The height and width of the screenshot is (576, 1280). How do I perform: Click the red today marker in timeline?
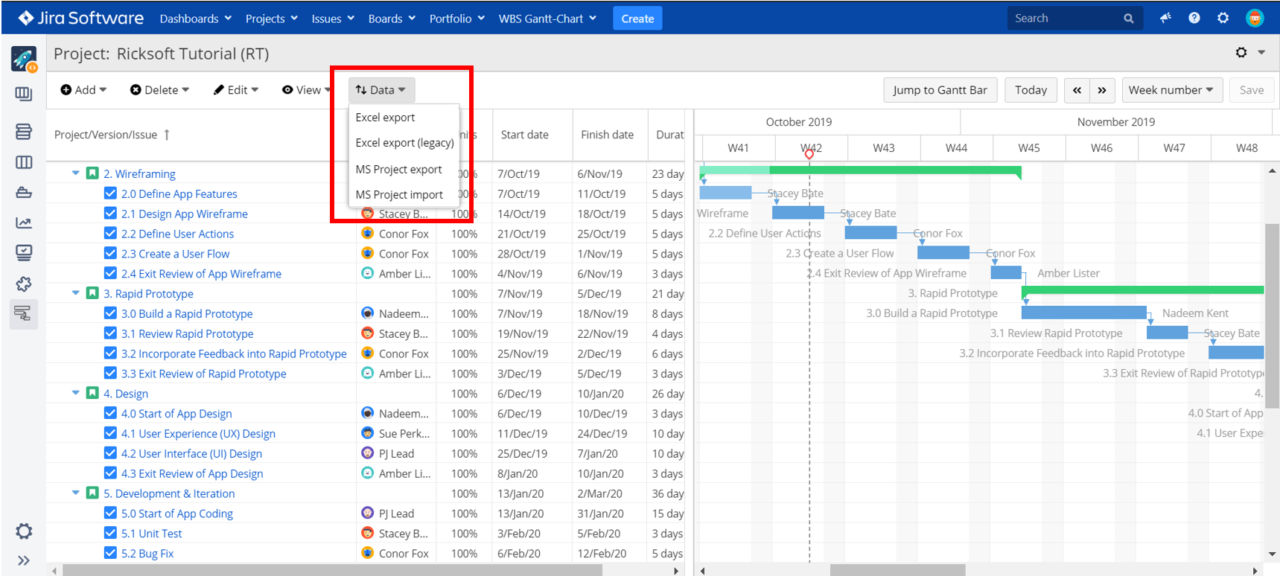(x=809, y=155)
